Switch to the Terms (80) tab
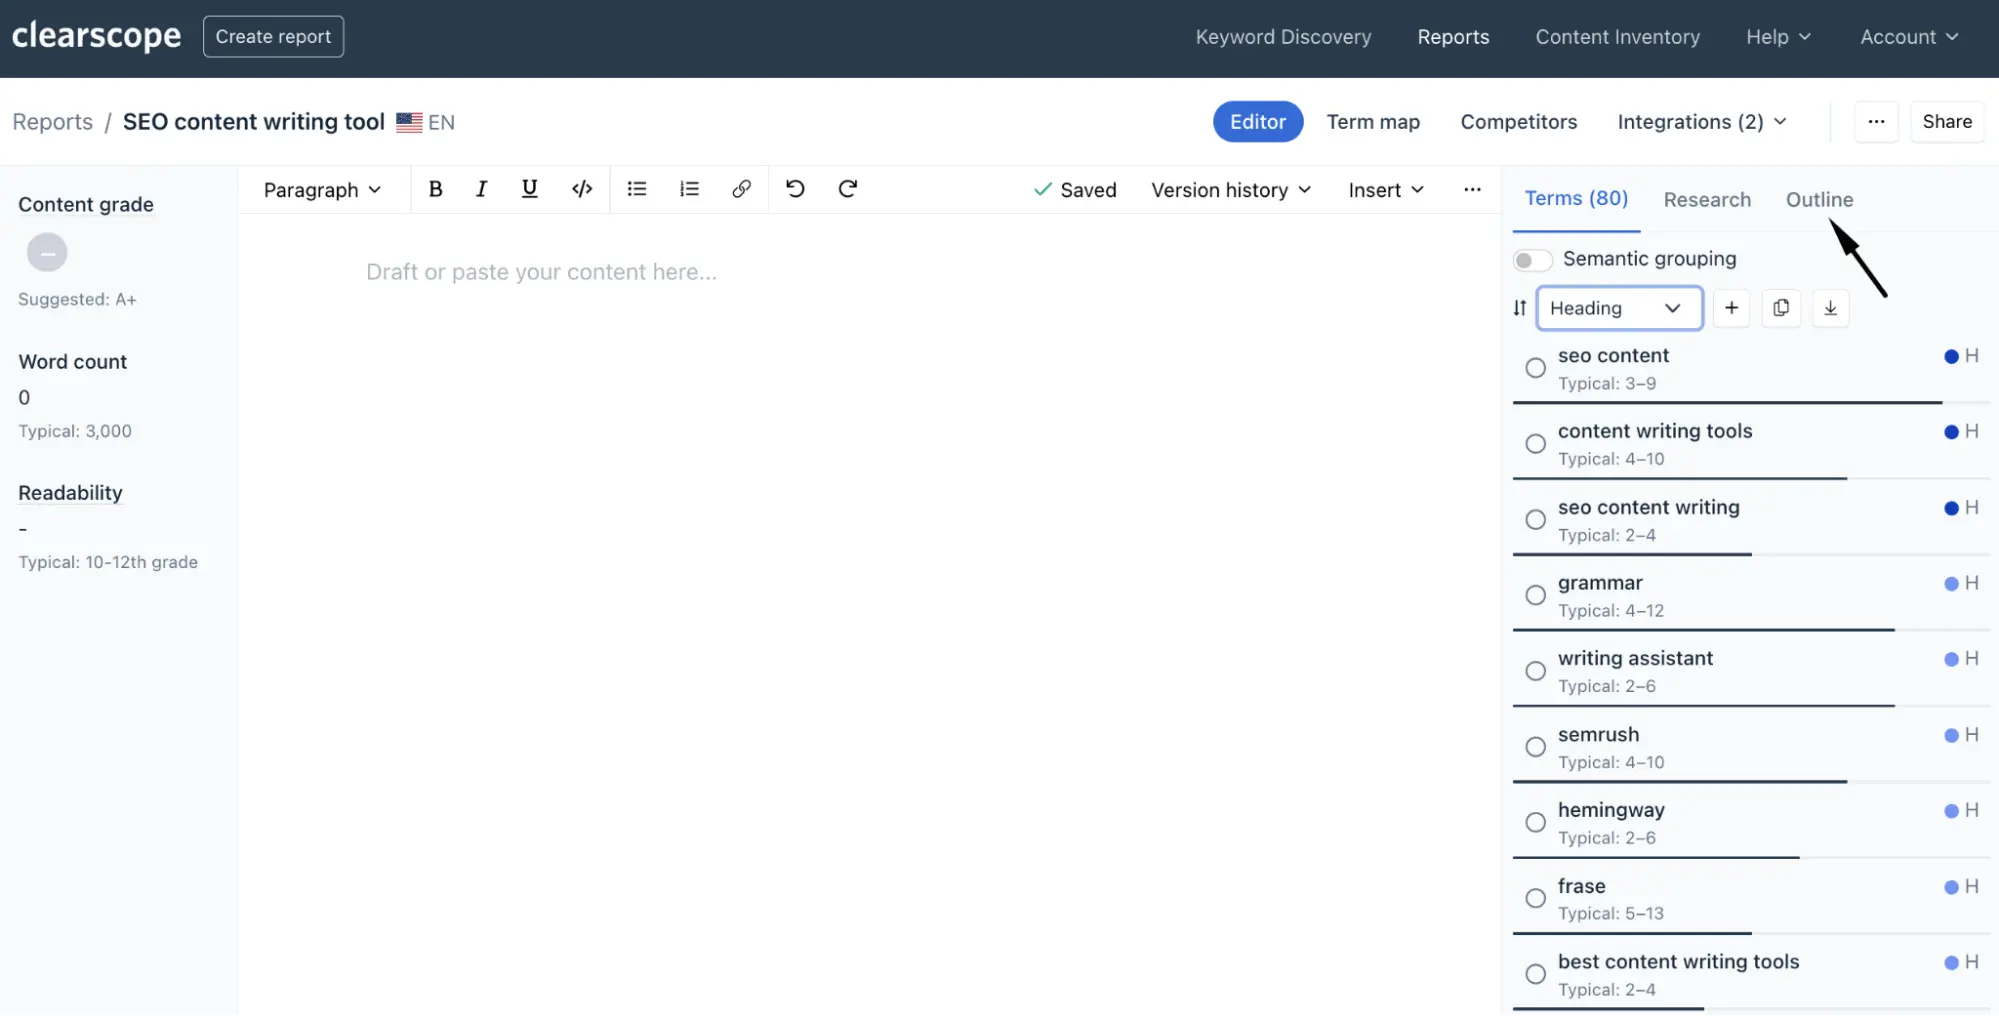This screenshot has height=1016, width=1999. (1576, 198)
